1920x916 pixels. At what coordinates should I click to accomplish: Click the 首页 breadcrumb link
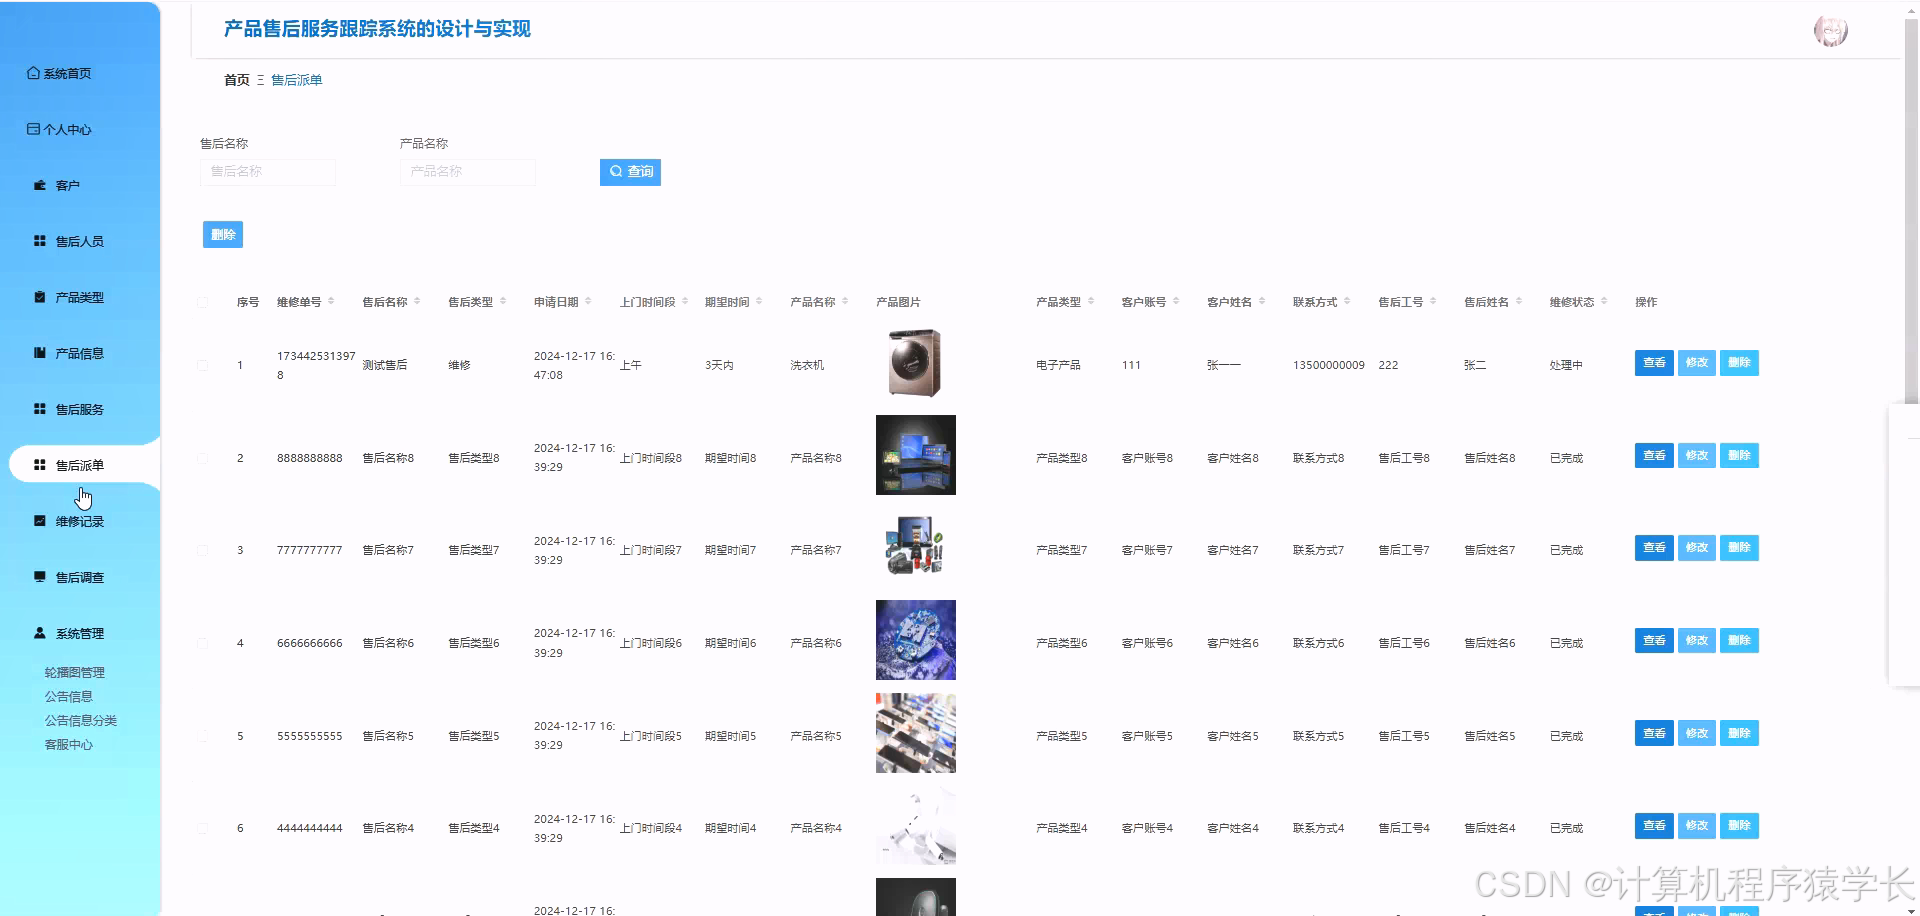pyautogui.click(x=236, y=80)
